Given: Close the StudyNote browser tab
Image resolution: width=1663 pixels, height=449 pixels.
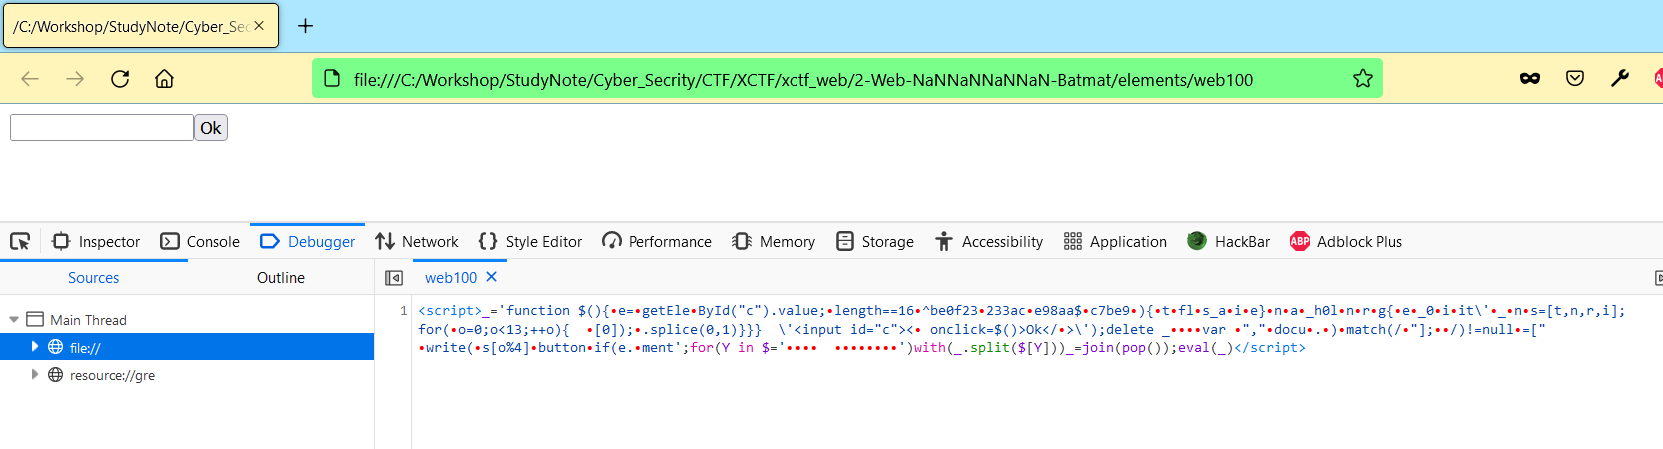Looking at the screenshot, I should [259, 26].
